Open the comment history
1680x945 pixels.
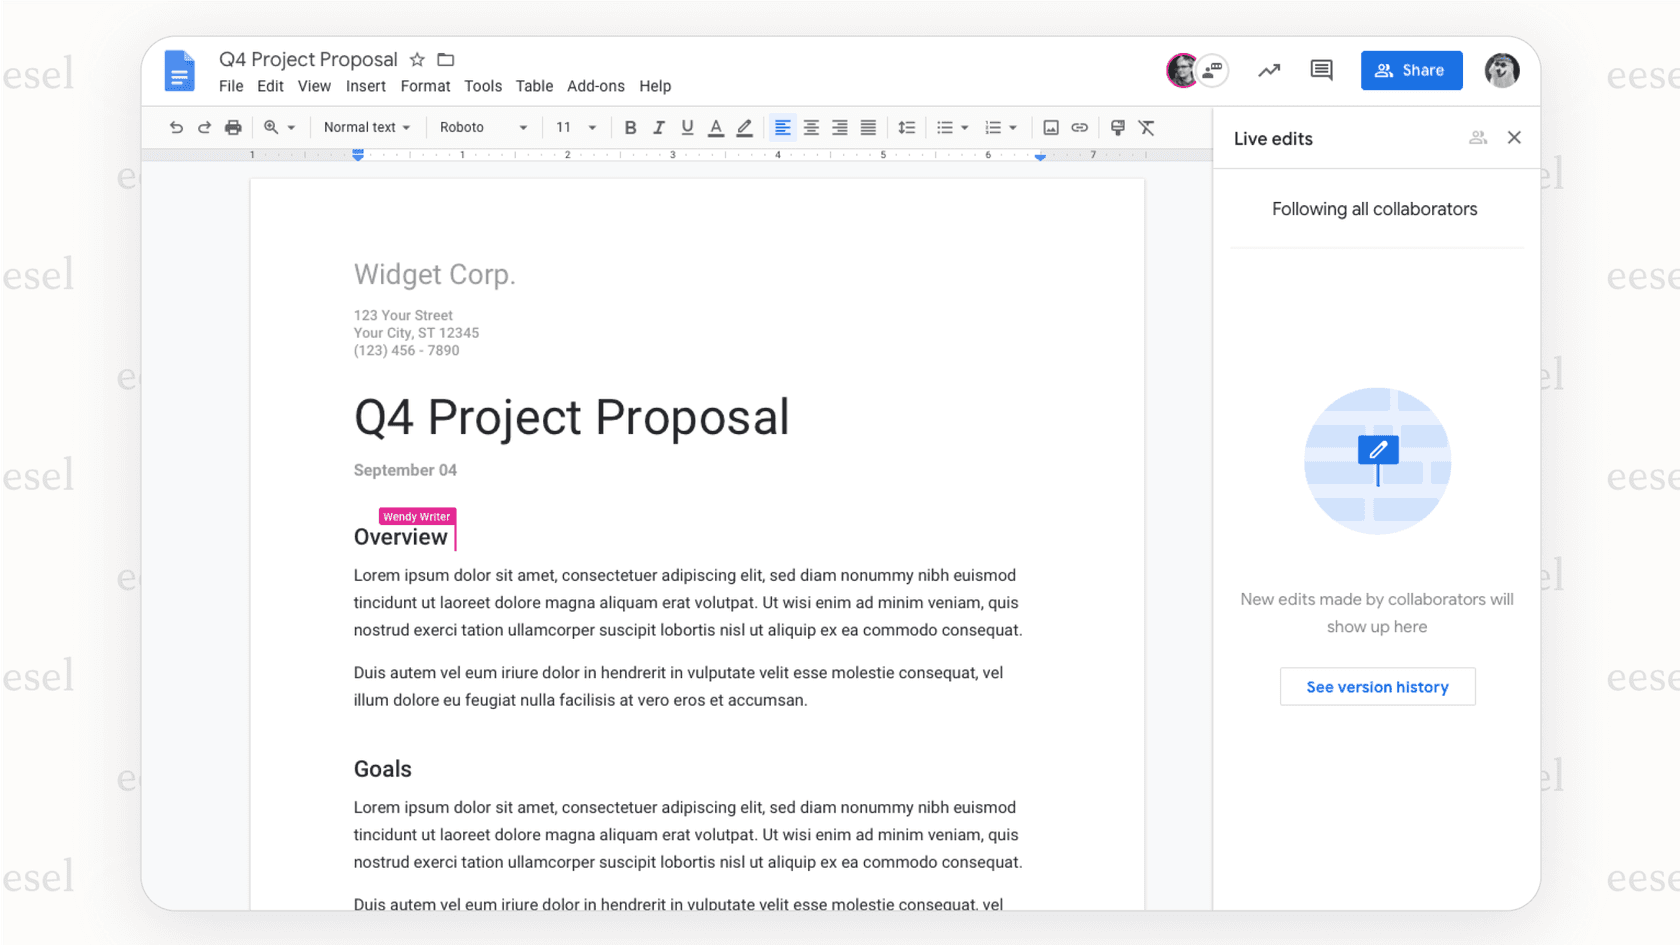(x=1320, y=70)
